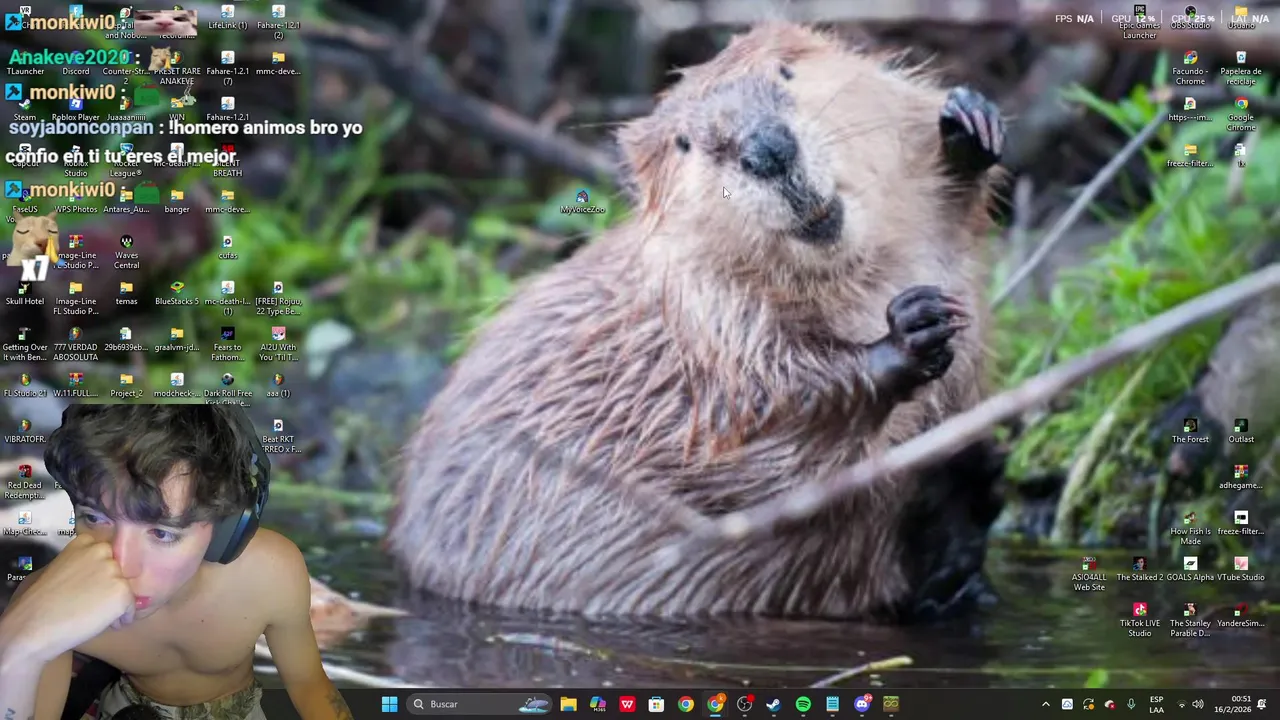Select the ASIO4ALL Web Site shortcut
Viewport: 1280px width, 720px height.
tap(1089, 574)
